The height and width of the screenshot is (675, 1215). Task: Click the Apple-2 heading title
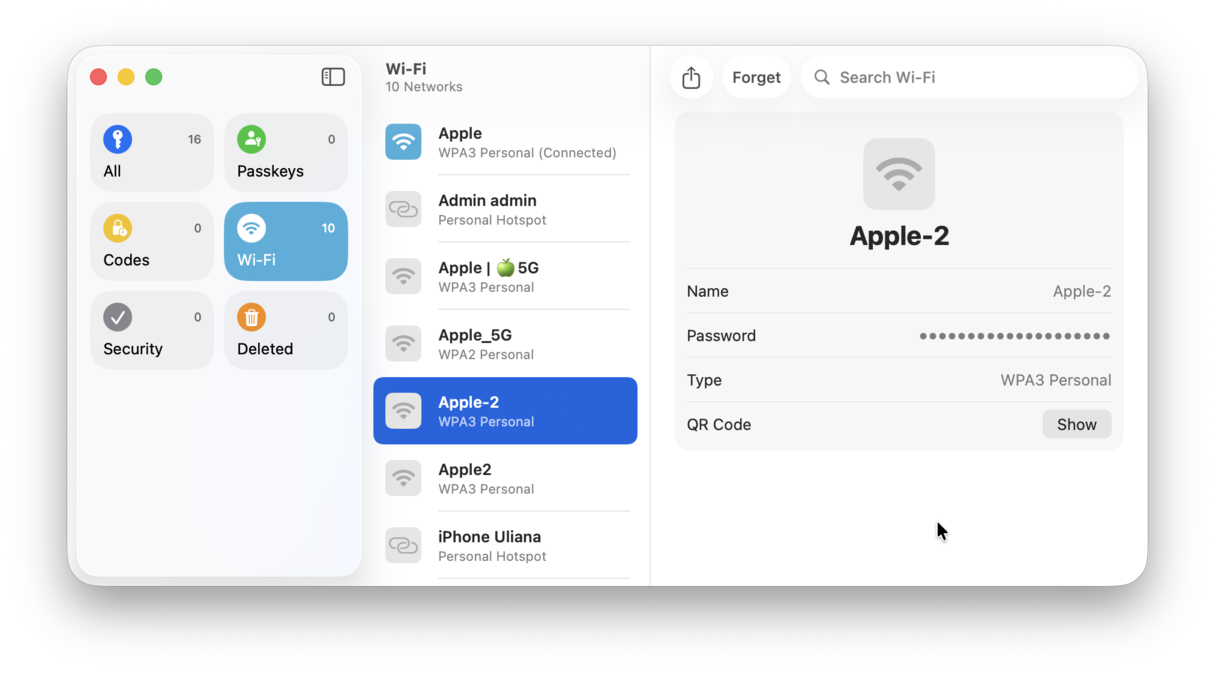click(x=899, y=236)
